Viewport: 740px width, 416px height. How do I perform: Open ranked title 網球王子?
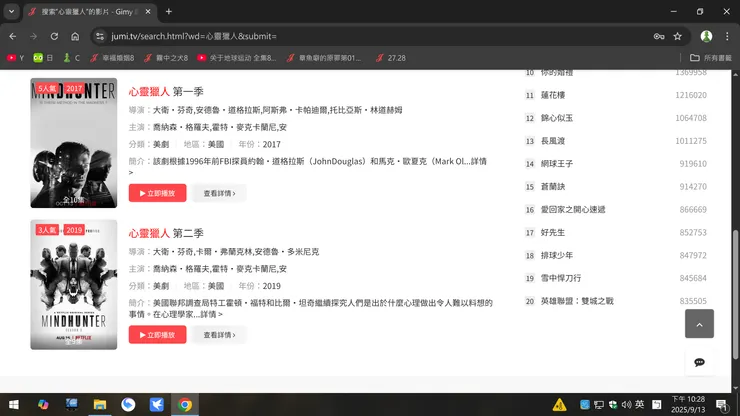[x=556, y=164]
